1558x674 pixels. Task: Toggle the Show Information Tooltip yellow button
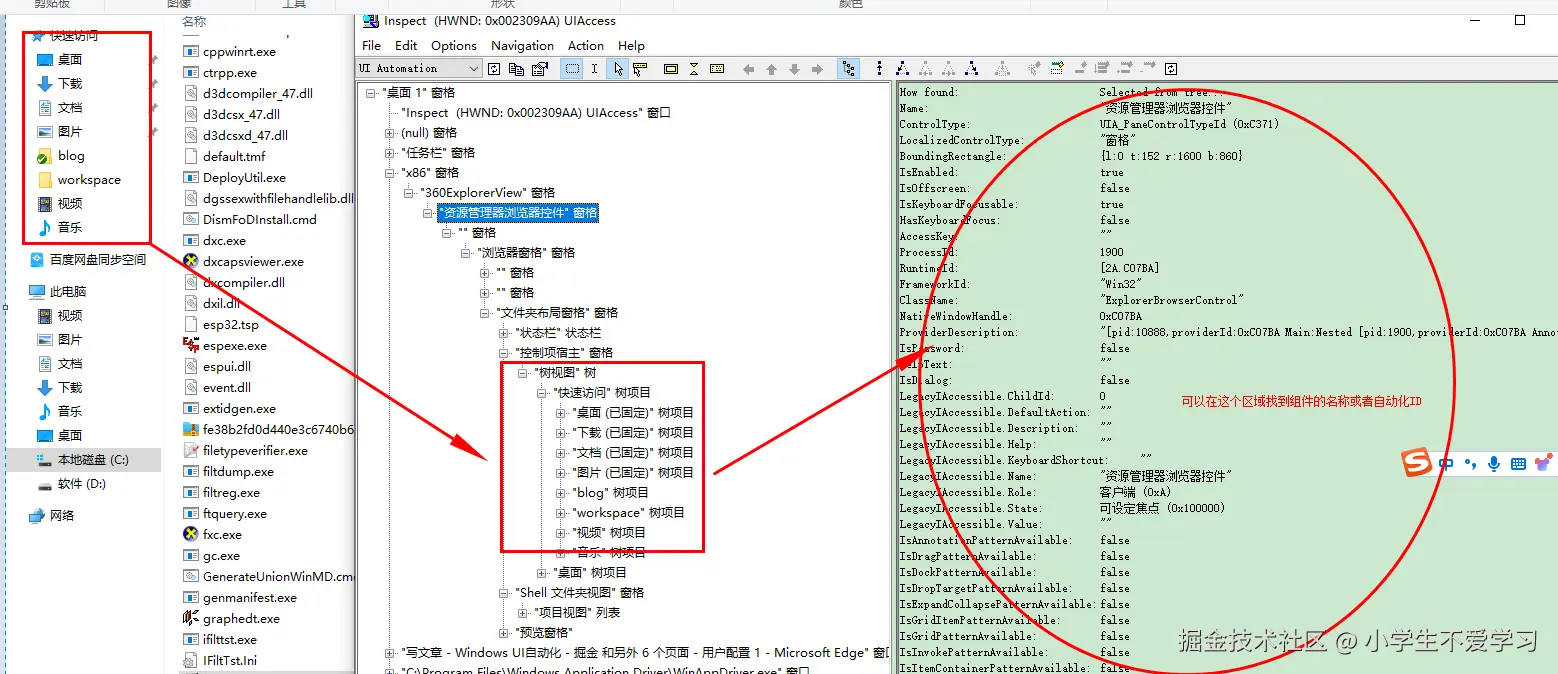click(717, 69)
